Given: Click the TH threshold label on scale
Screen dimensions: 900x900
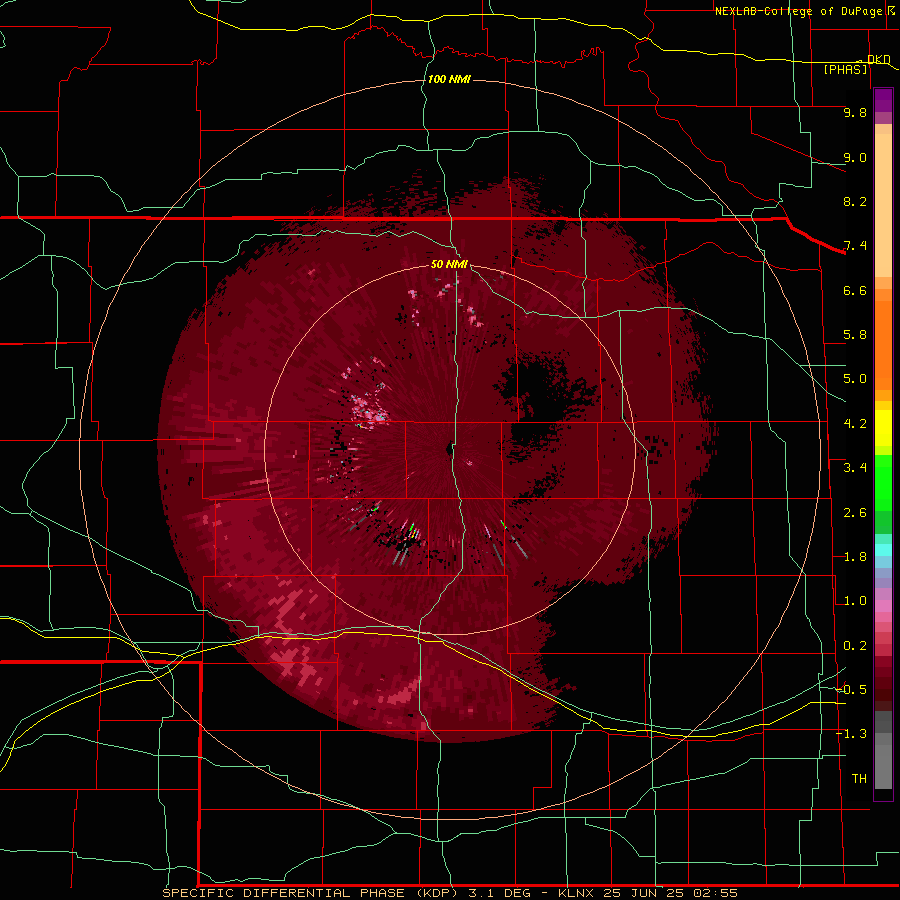Looking at the screenshot, I should [x=859, y=779].
